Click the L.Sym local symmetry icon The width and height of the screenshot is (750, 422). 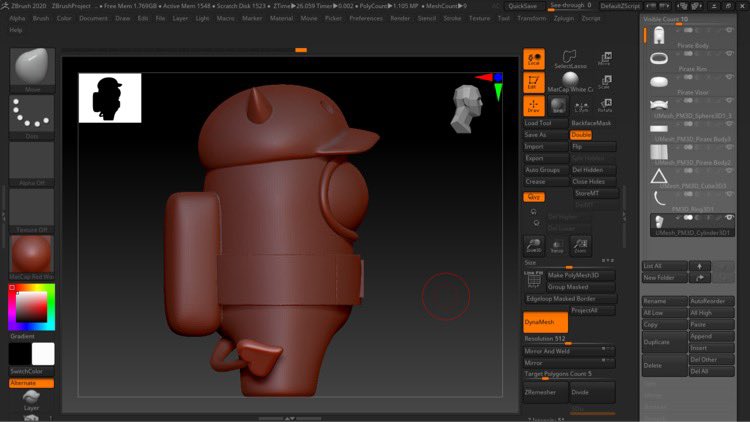pos(581,107)
